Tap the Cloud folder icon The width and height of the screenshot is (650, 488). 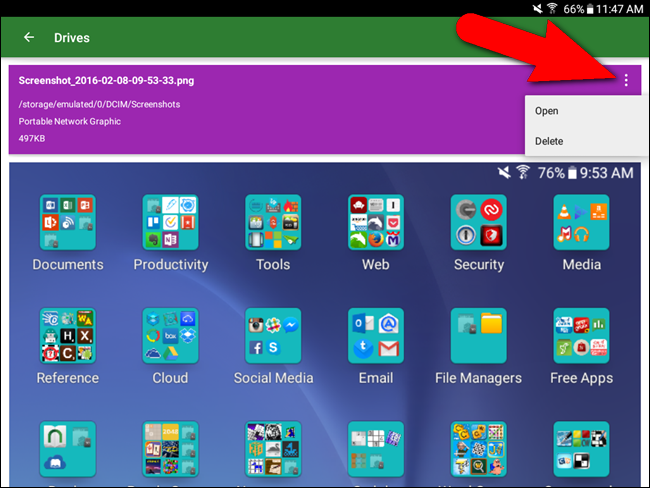[170, 336]
